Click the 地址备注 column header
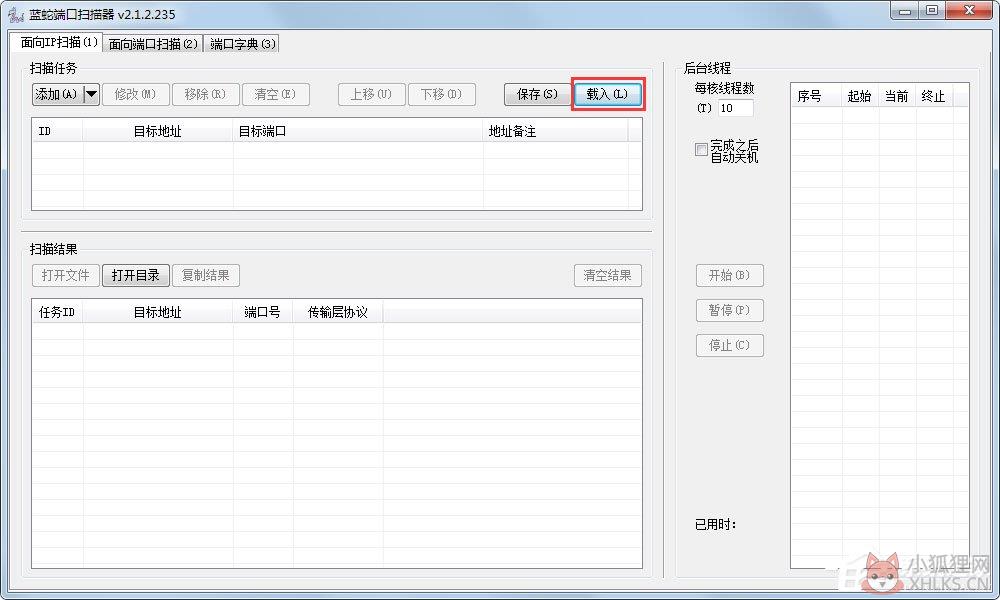The height and width of the screenshot is (600, 1000). 555,131
